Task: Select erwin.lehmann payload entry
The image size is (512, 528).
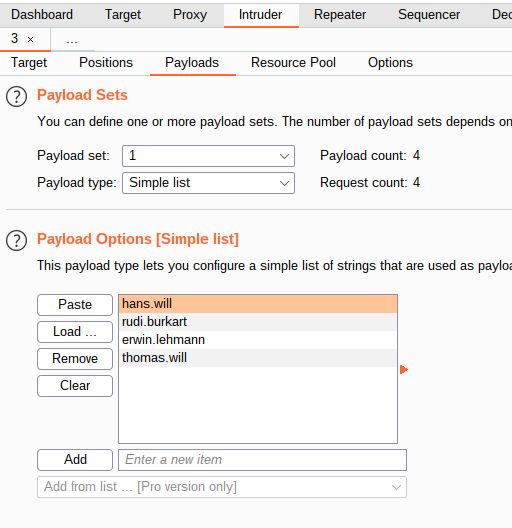Action: click(258, 340)
